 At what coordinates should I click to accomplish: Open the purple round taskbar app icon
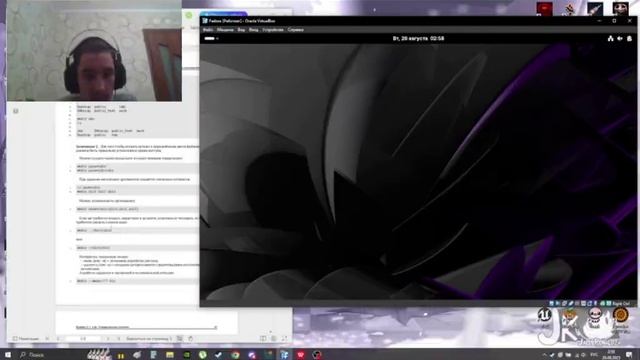(252, 355)
